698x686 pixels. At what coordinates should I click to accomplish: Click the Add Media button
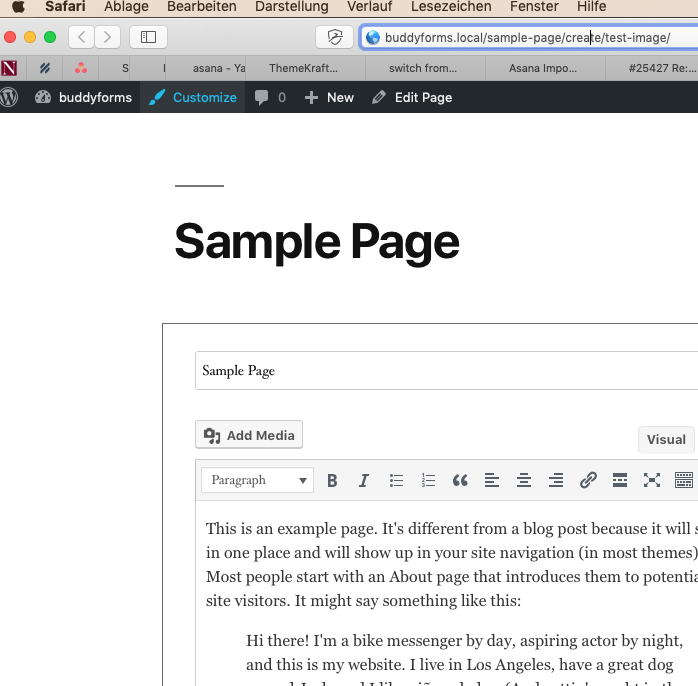249,434
